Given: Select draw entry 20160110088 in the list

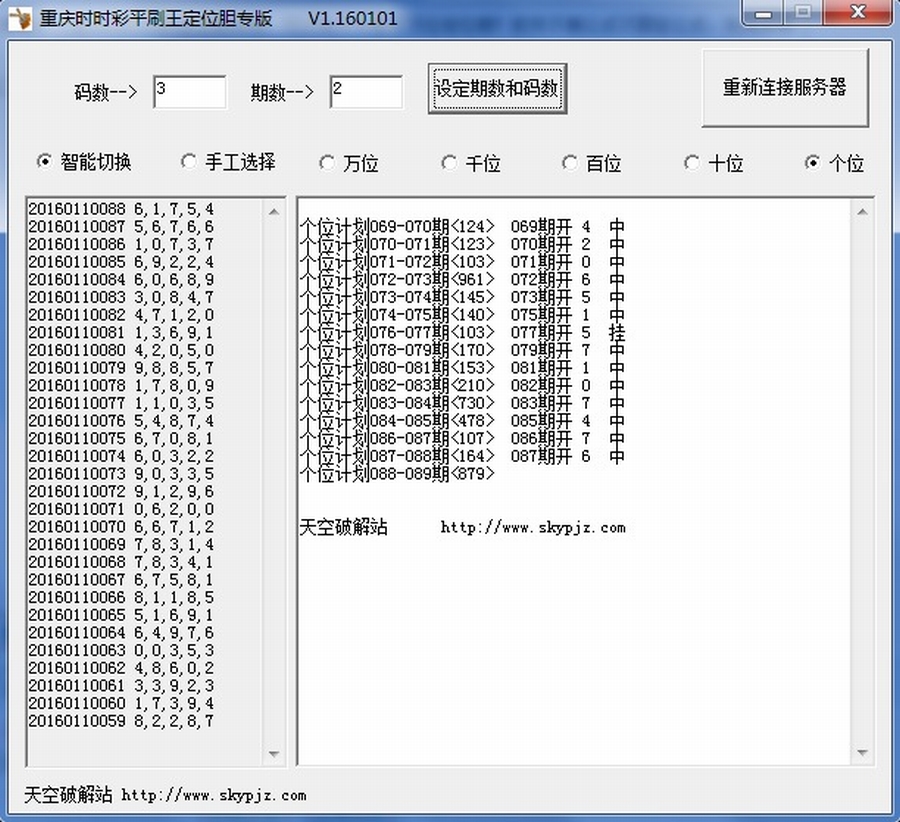Looking at the screenshot, I should click(x=120, y=209).
